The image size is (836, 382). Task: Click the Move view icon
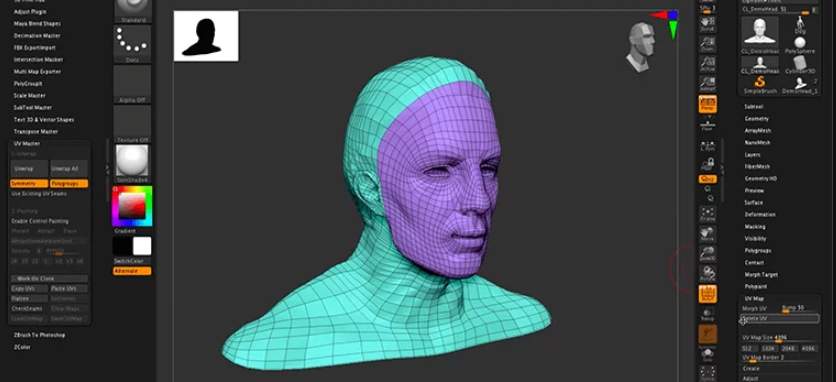click(708, 235)
